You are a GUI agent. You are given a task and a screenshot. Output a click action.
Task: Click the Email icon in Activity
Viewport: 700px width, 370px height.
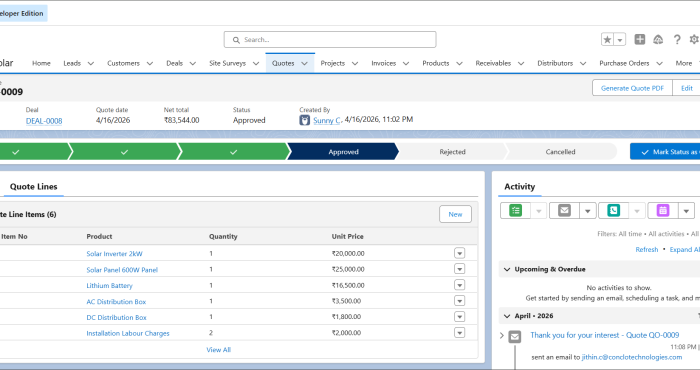(x=564, y=210)
